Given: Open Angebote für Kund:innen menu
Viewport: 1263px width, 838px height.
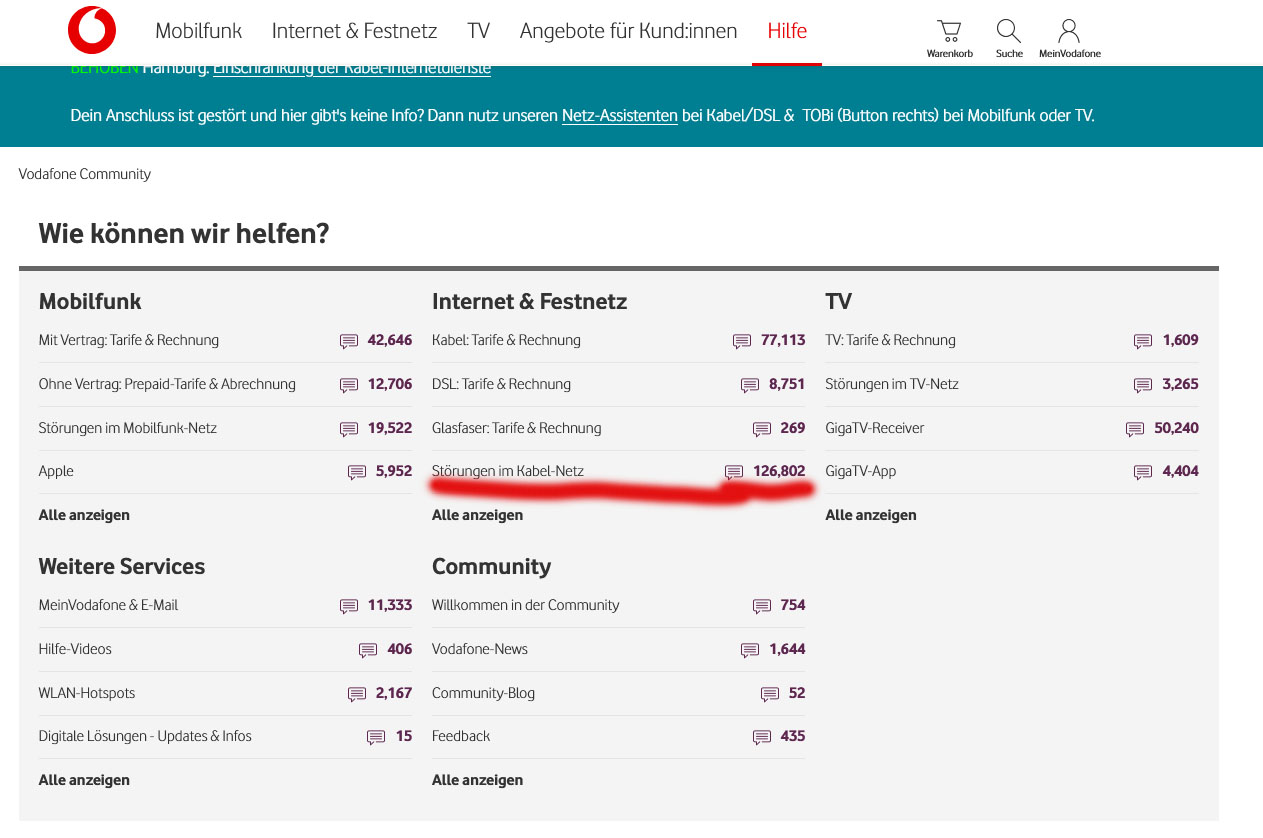Looking at the screenshot, I should 628,31.
